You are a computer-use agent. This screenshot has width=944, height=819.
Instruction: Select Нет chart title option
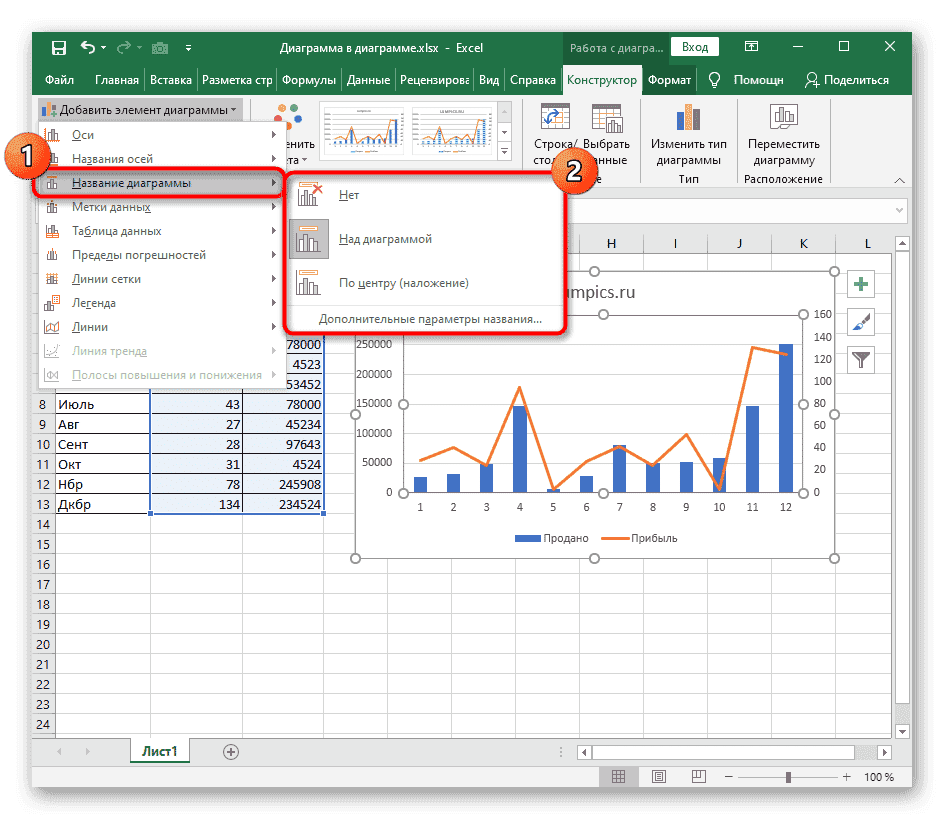pos(348,195)
